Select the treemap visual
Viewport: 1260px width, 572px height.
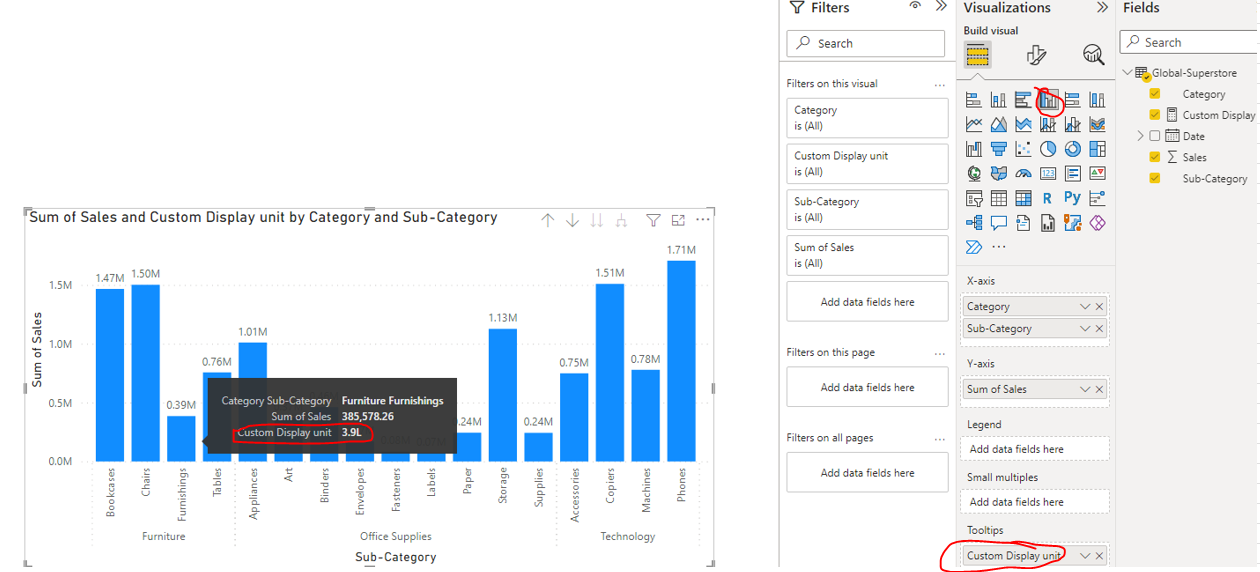click(x=1097, y=149)
